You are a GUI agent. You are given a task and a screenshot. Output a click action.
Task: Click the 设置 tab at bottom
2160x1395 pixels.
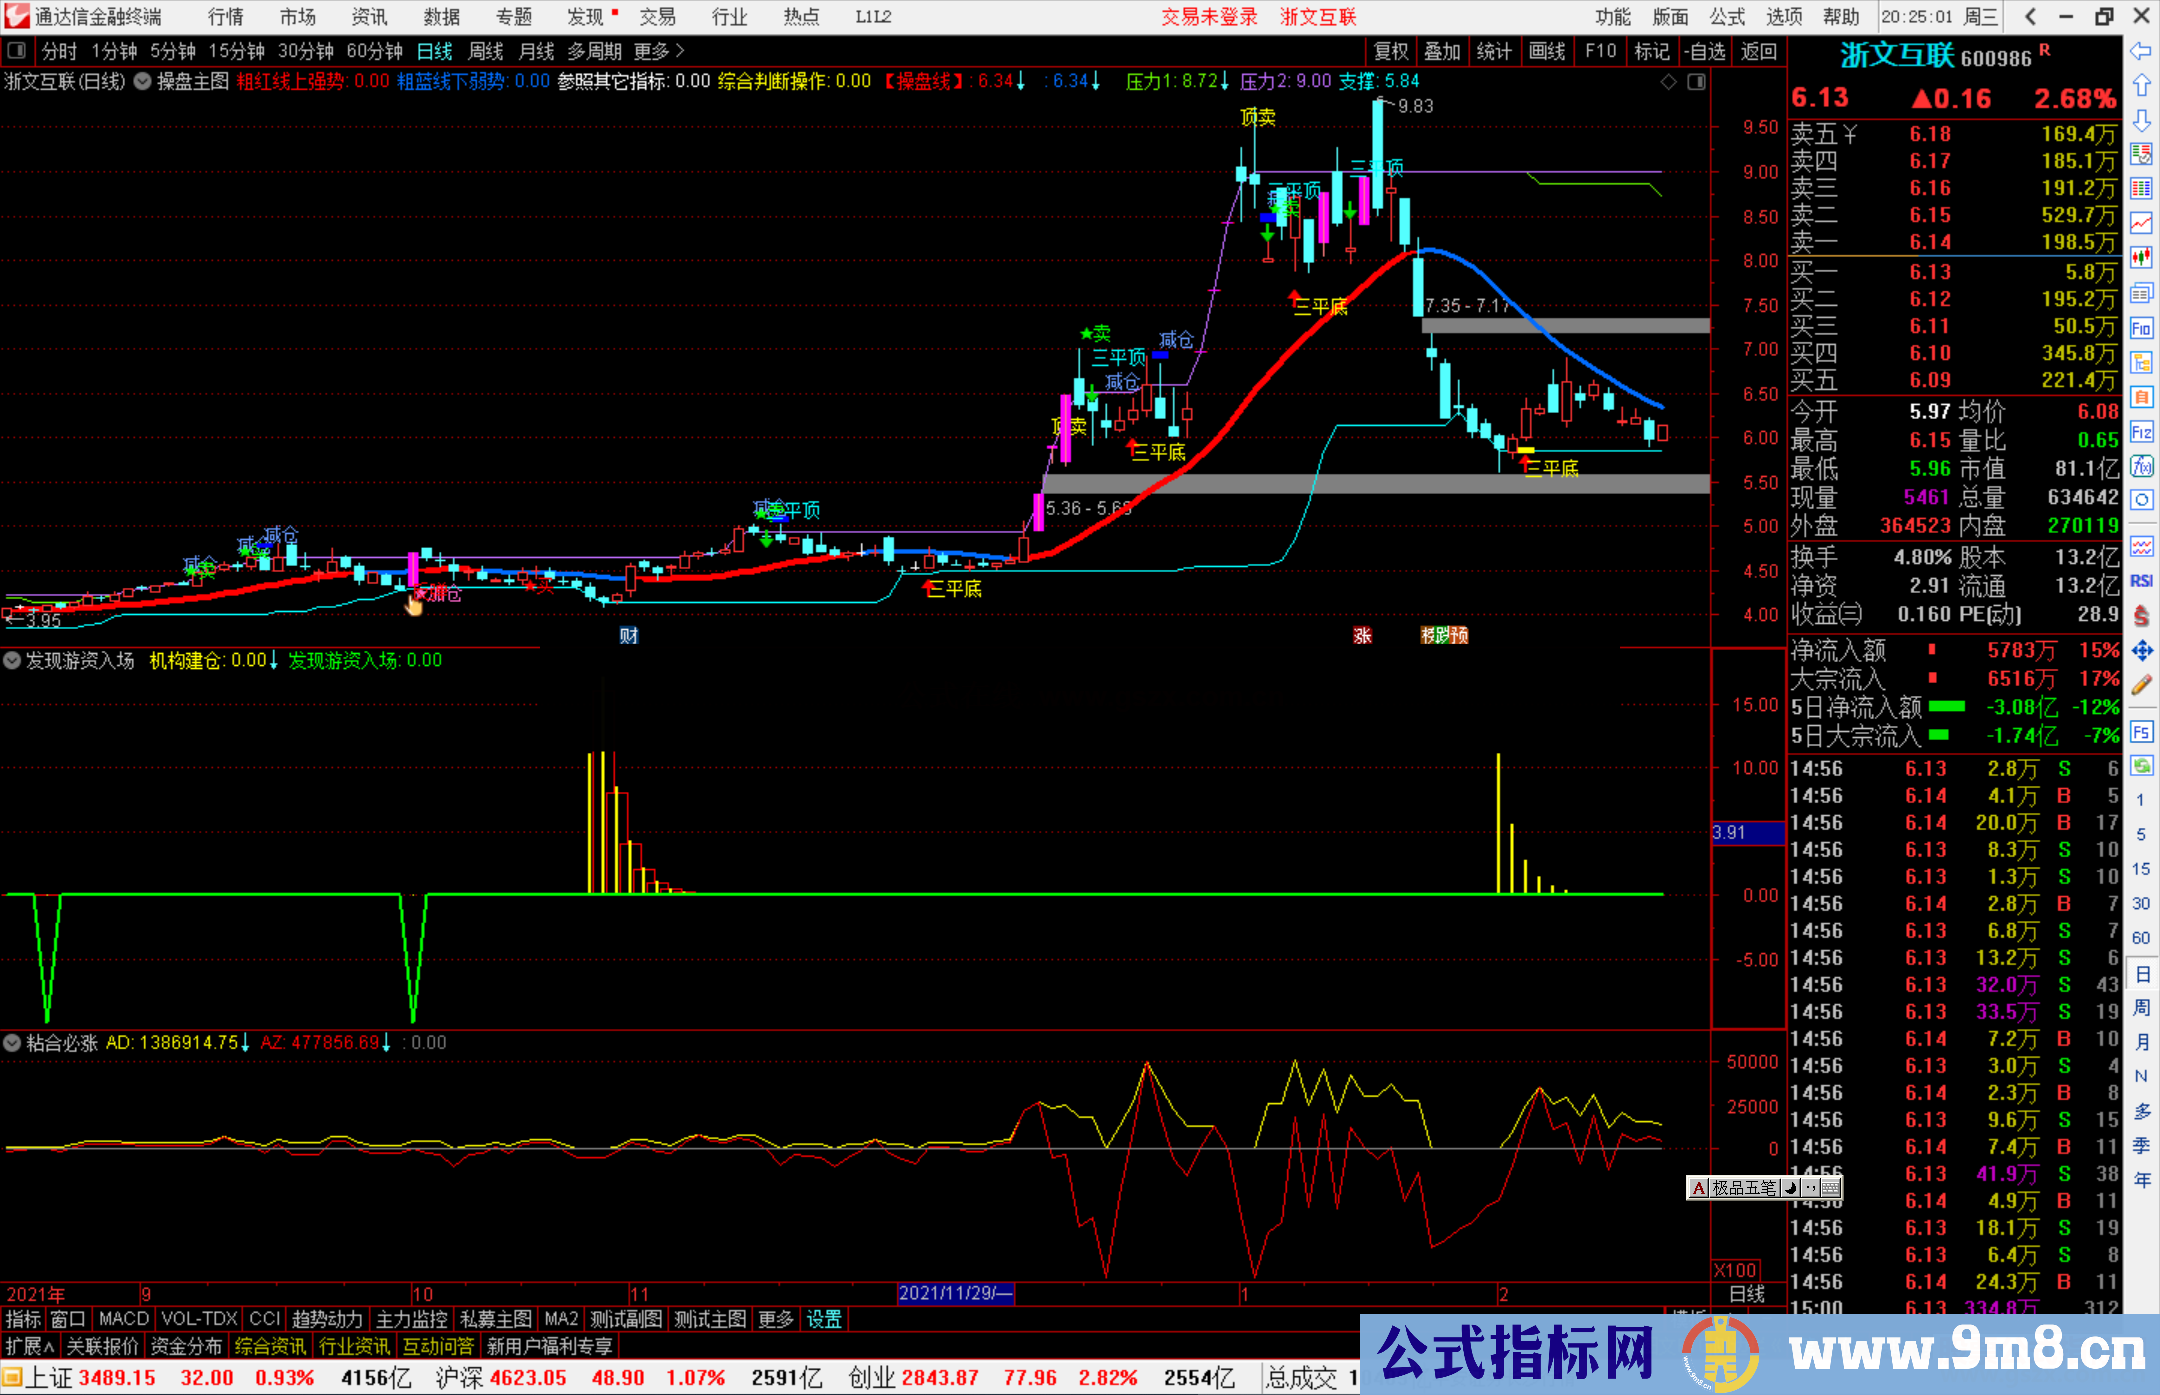tap(824, 1320)
